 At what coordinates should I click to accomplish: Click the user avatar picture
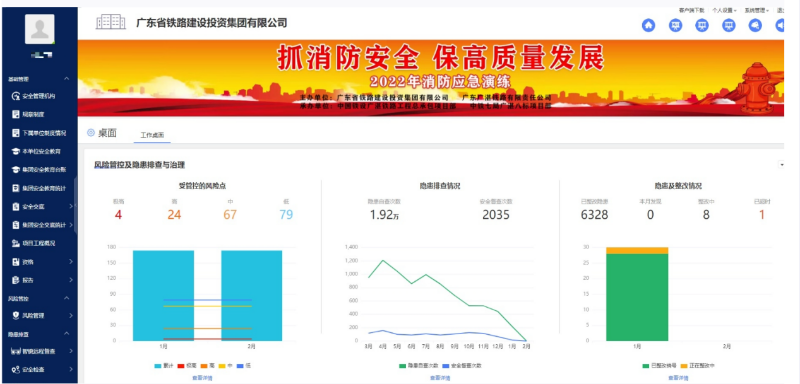click(40, 29)
